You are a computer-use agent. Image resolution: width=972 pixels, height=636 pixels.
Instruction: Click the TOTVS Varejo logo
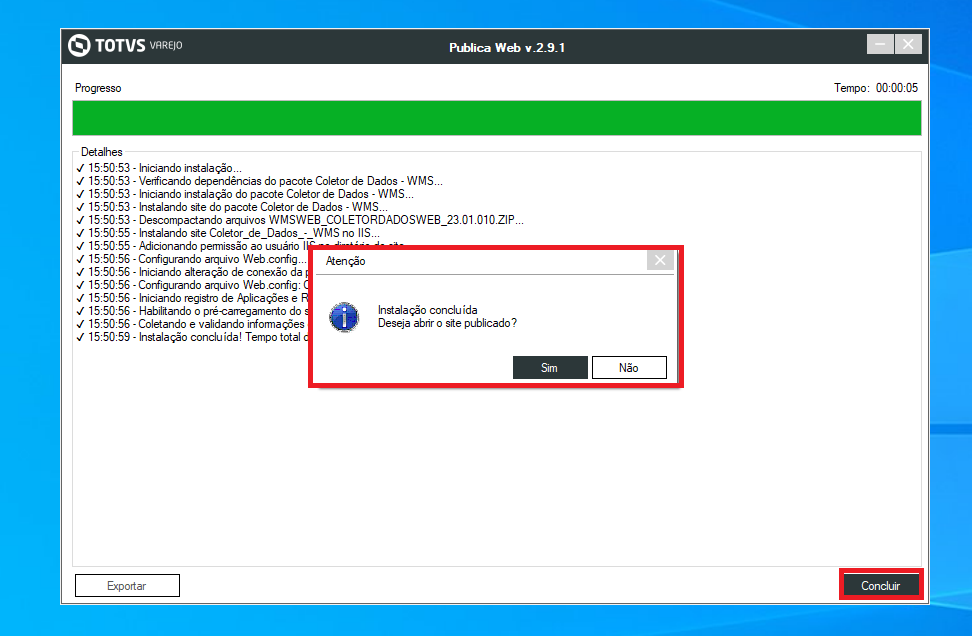125,45
